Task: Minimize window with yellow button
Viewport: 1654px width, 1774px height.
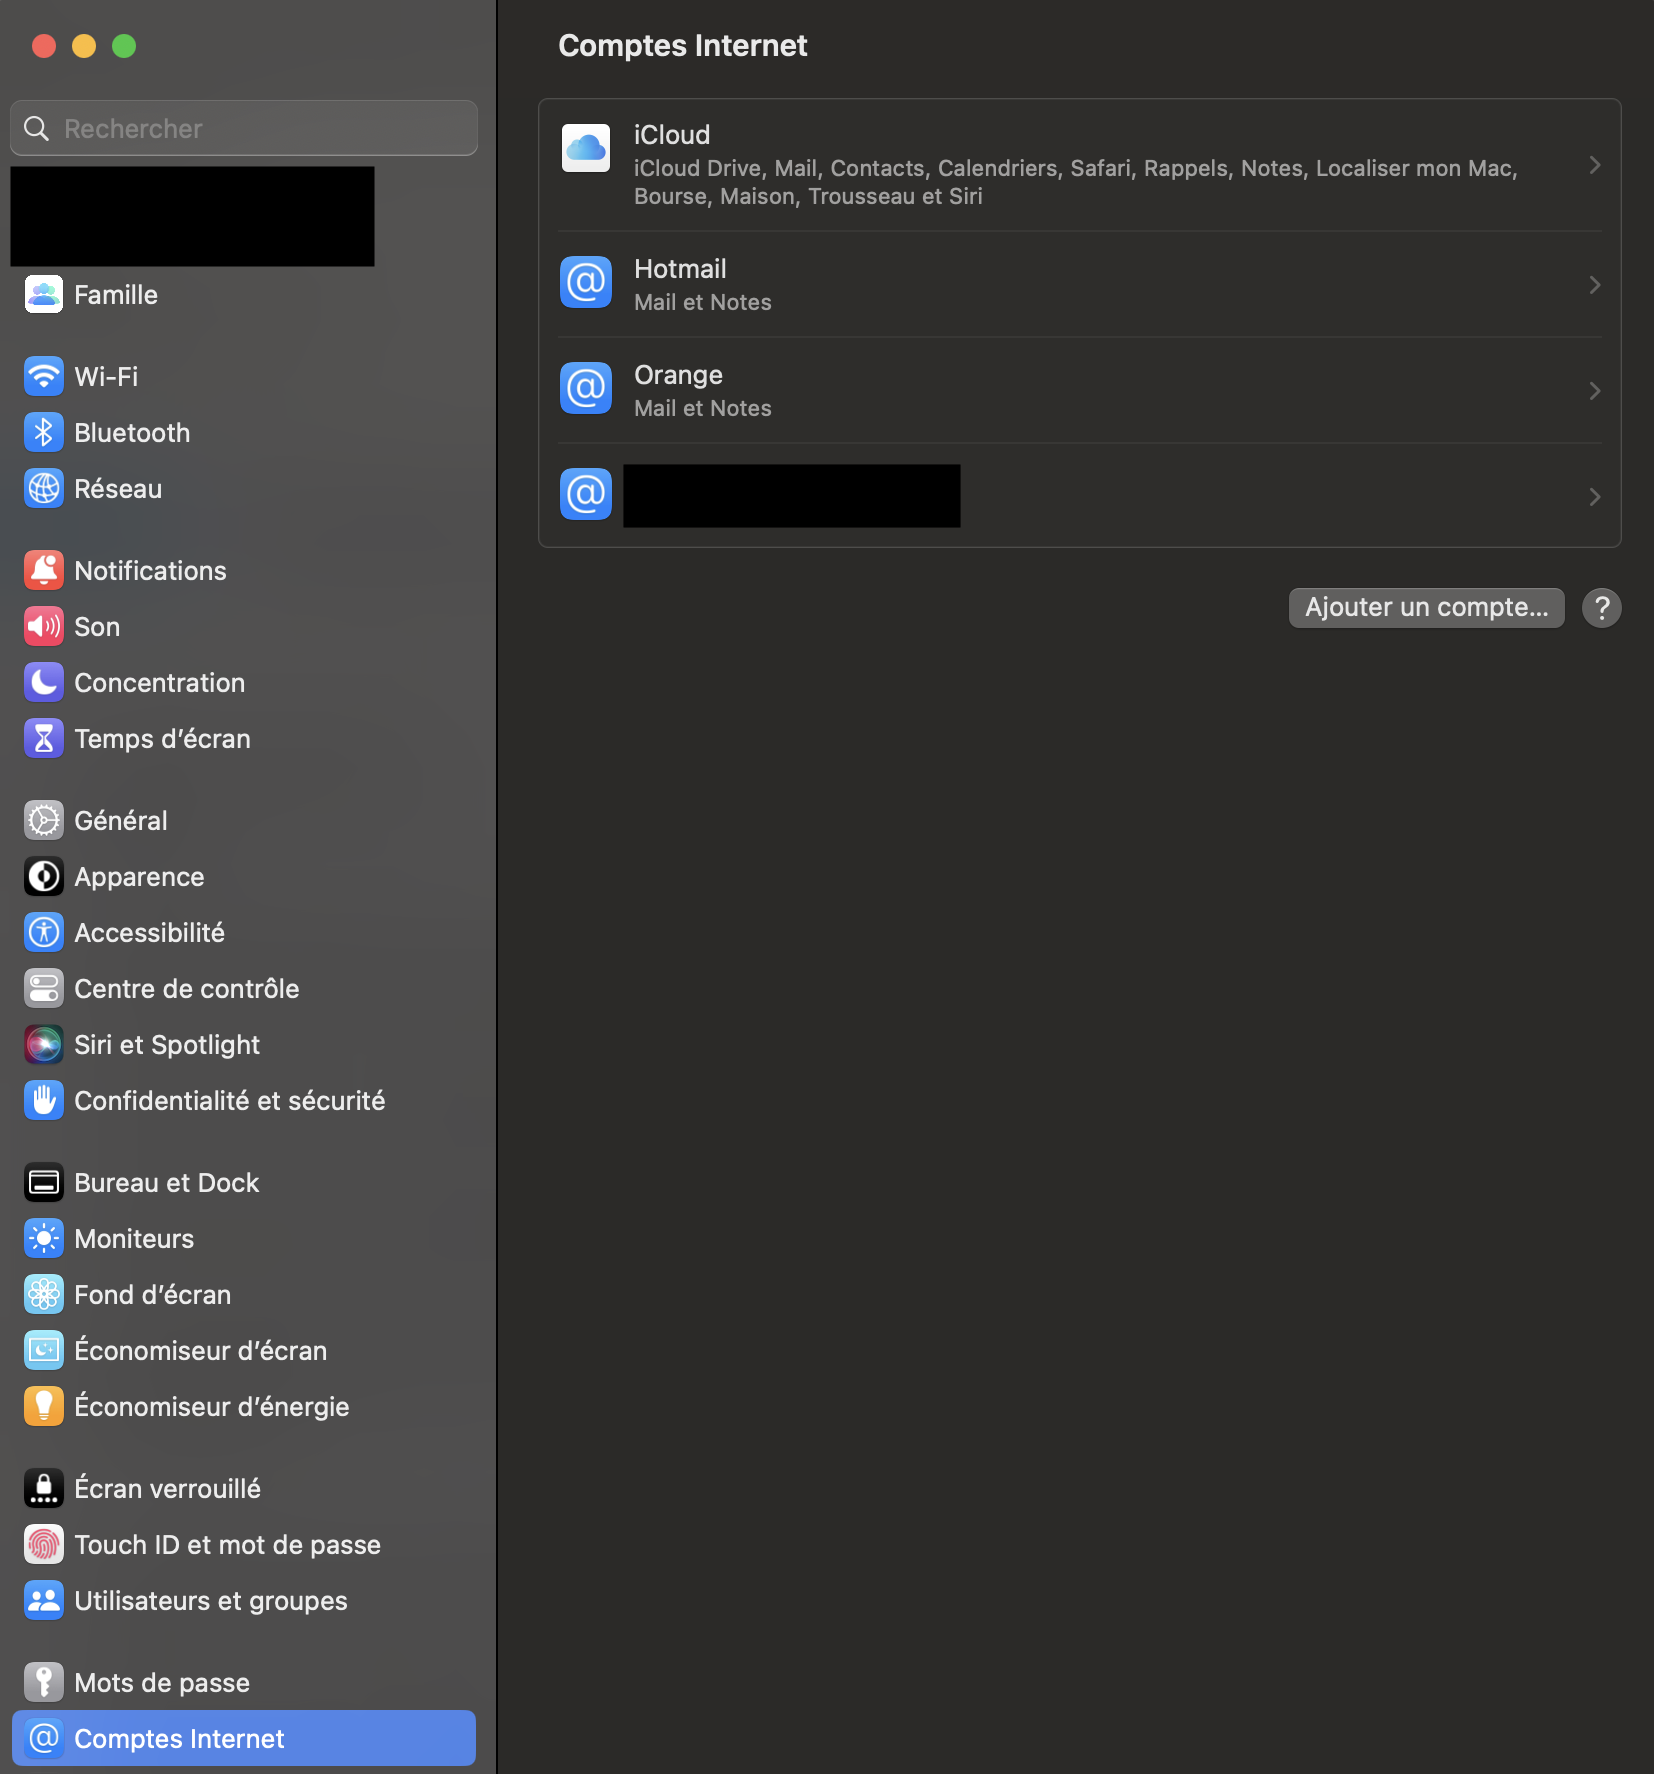Action: click(84, 46)
